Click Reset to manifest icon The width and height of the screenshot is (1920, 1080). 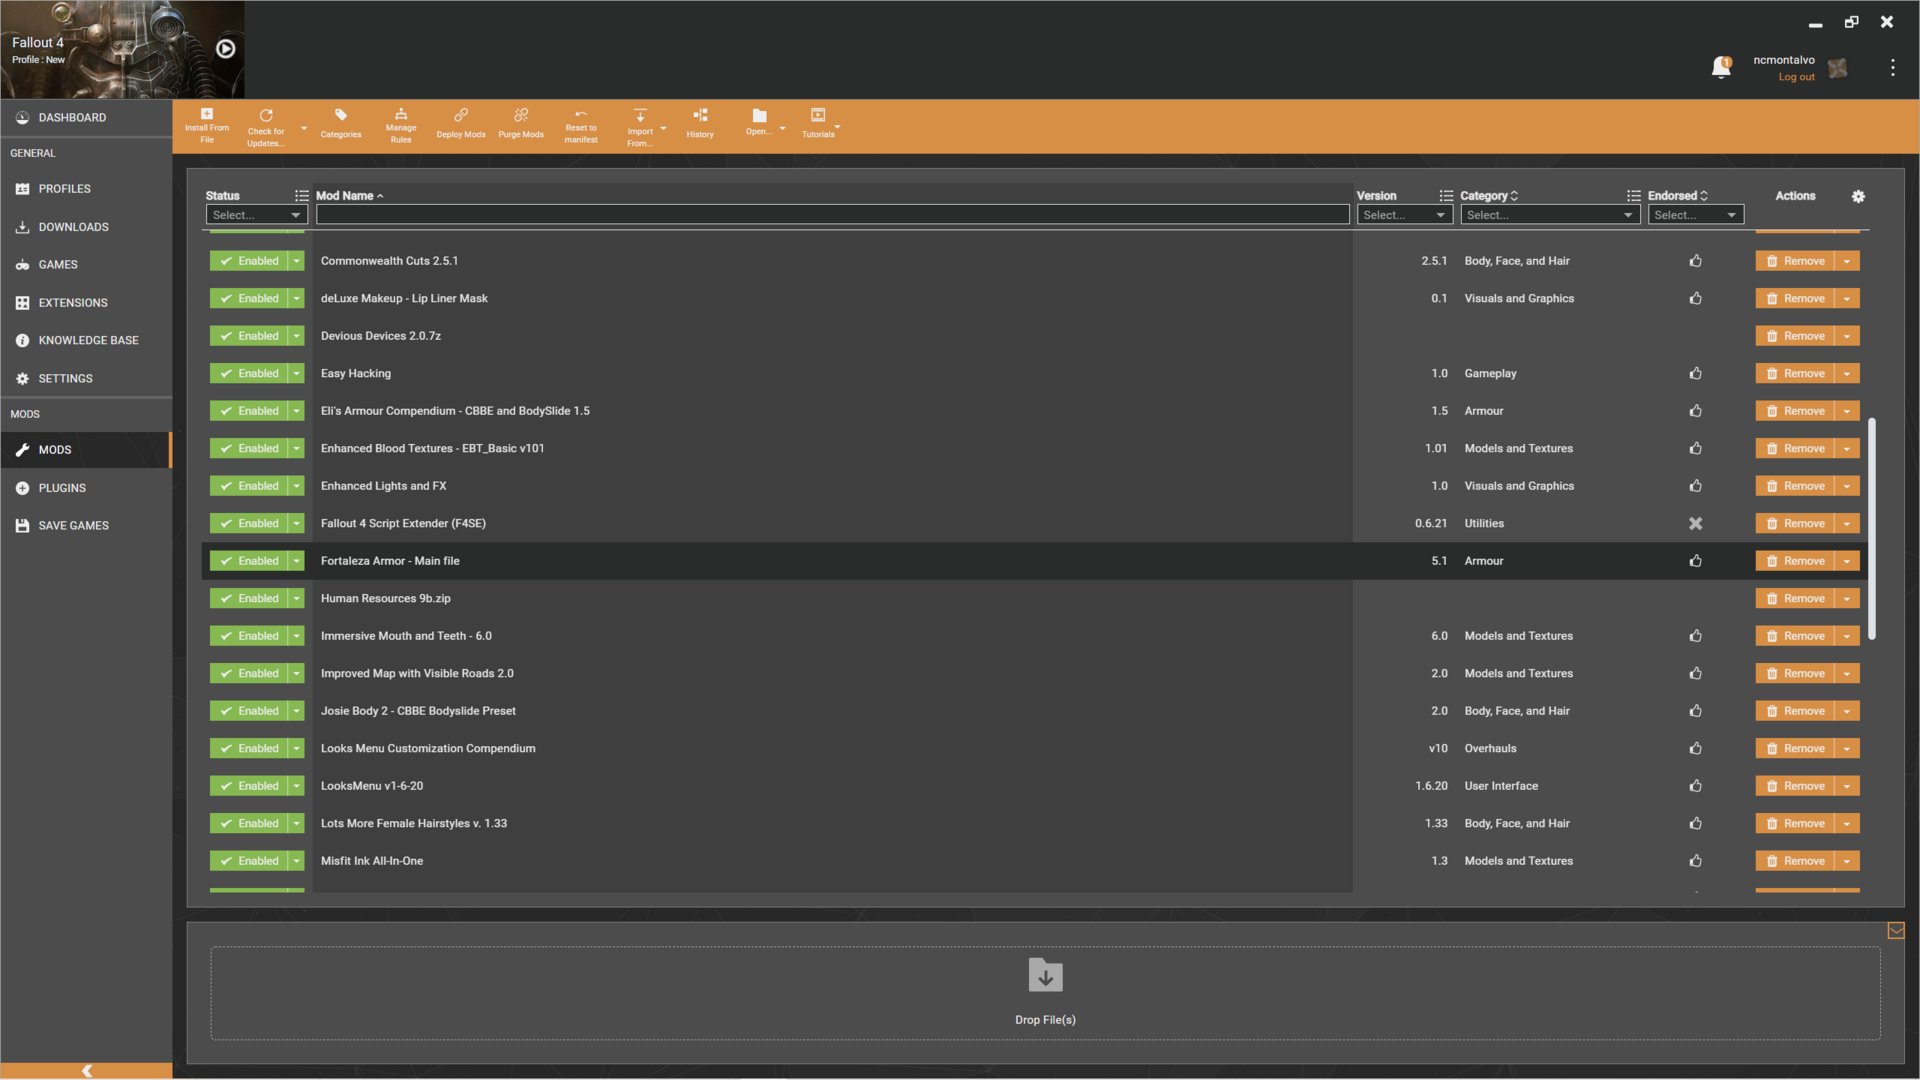(x=581, y=126)
